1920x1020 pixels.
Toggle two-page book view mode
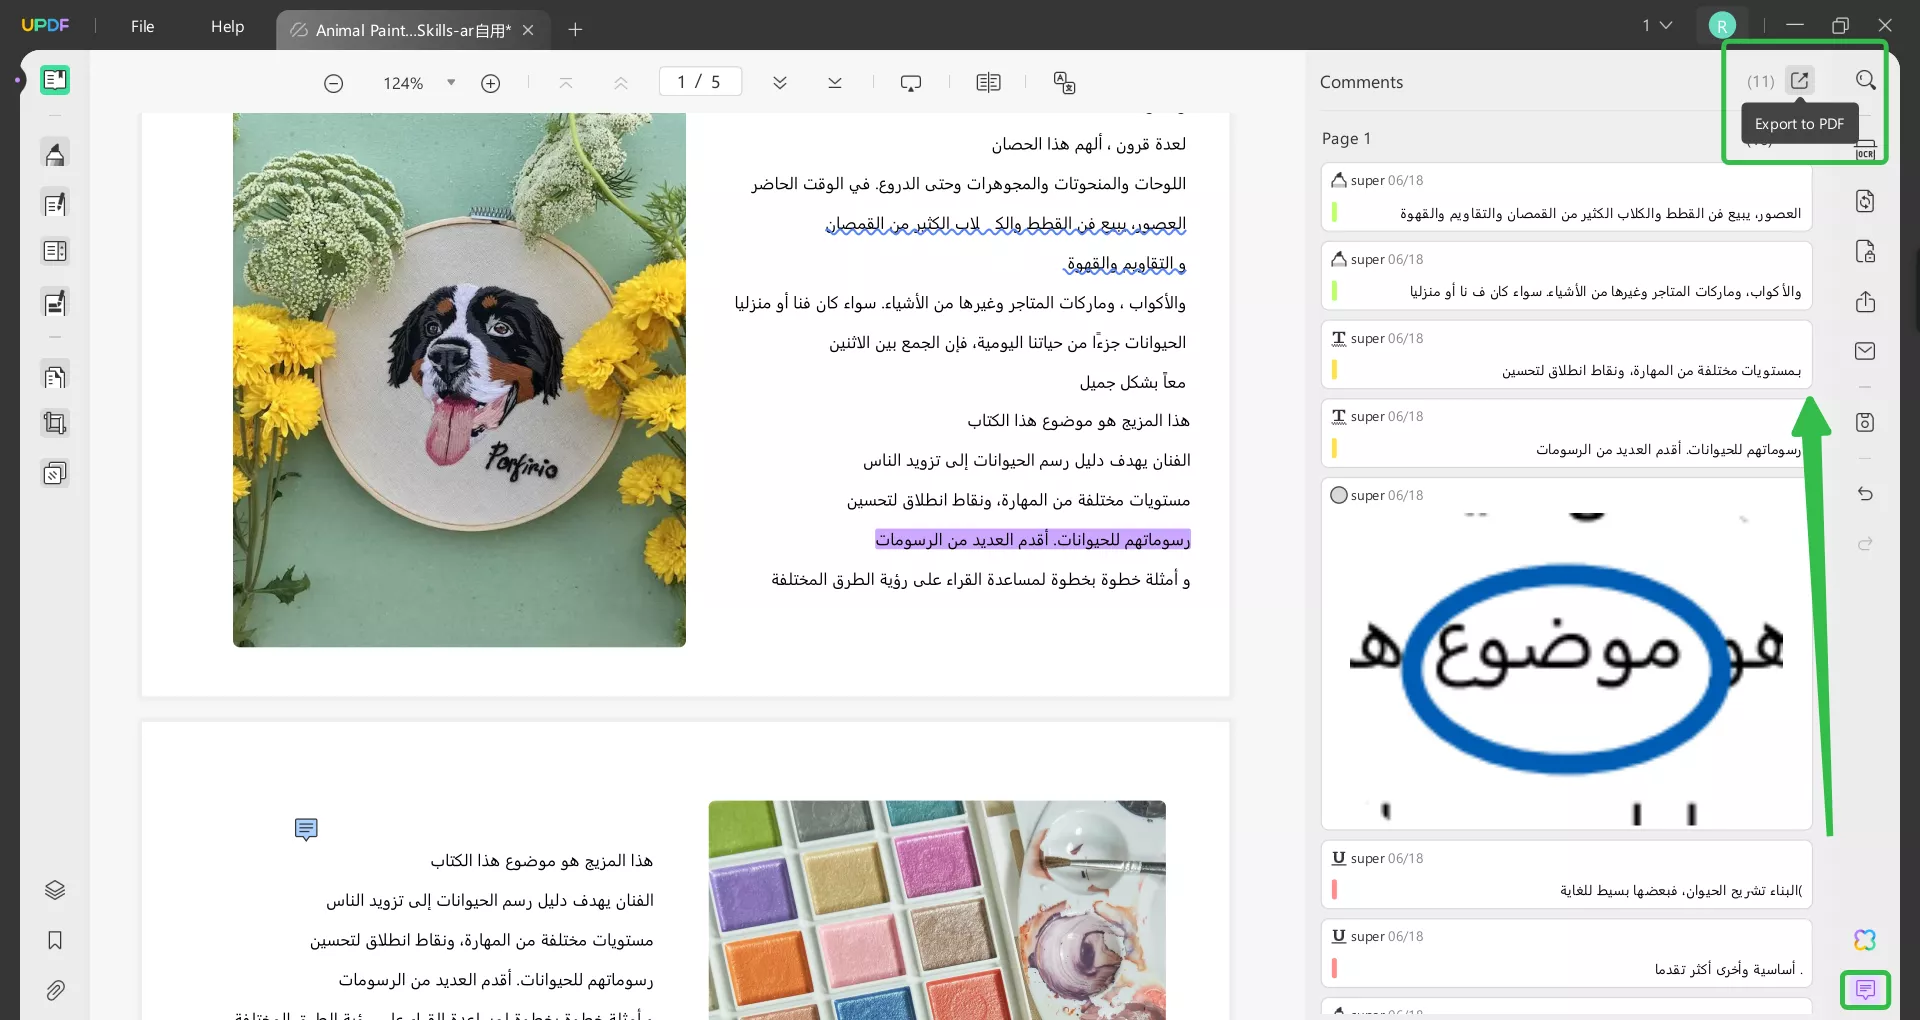click(x=988, y=82)
